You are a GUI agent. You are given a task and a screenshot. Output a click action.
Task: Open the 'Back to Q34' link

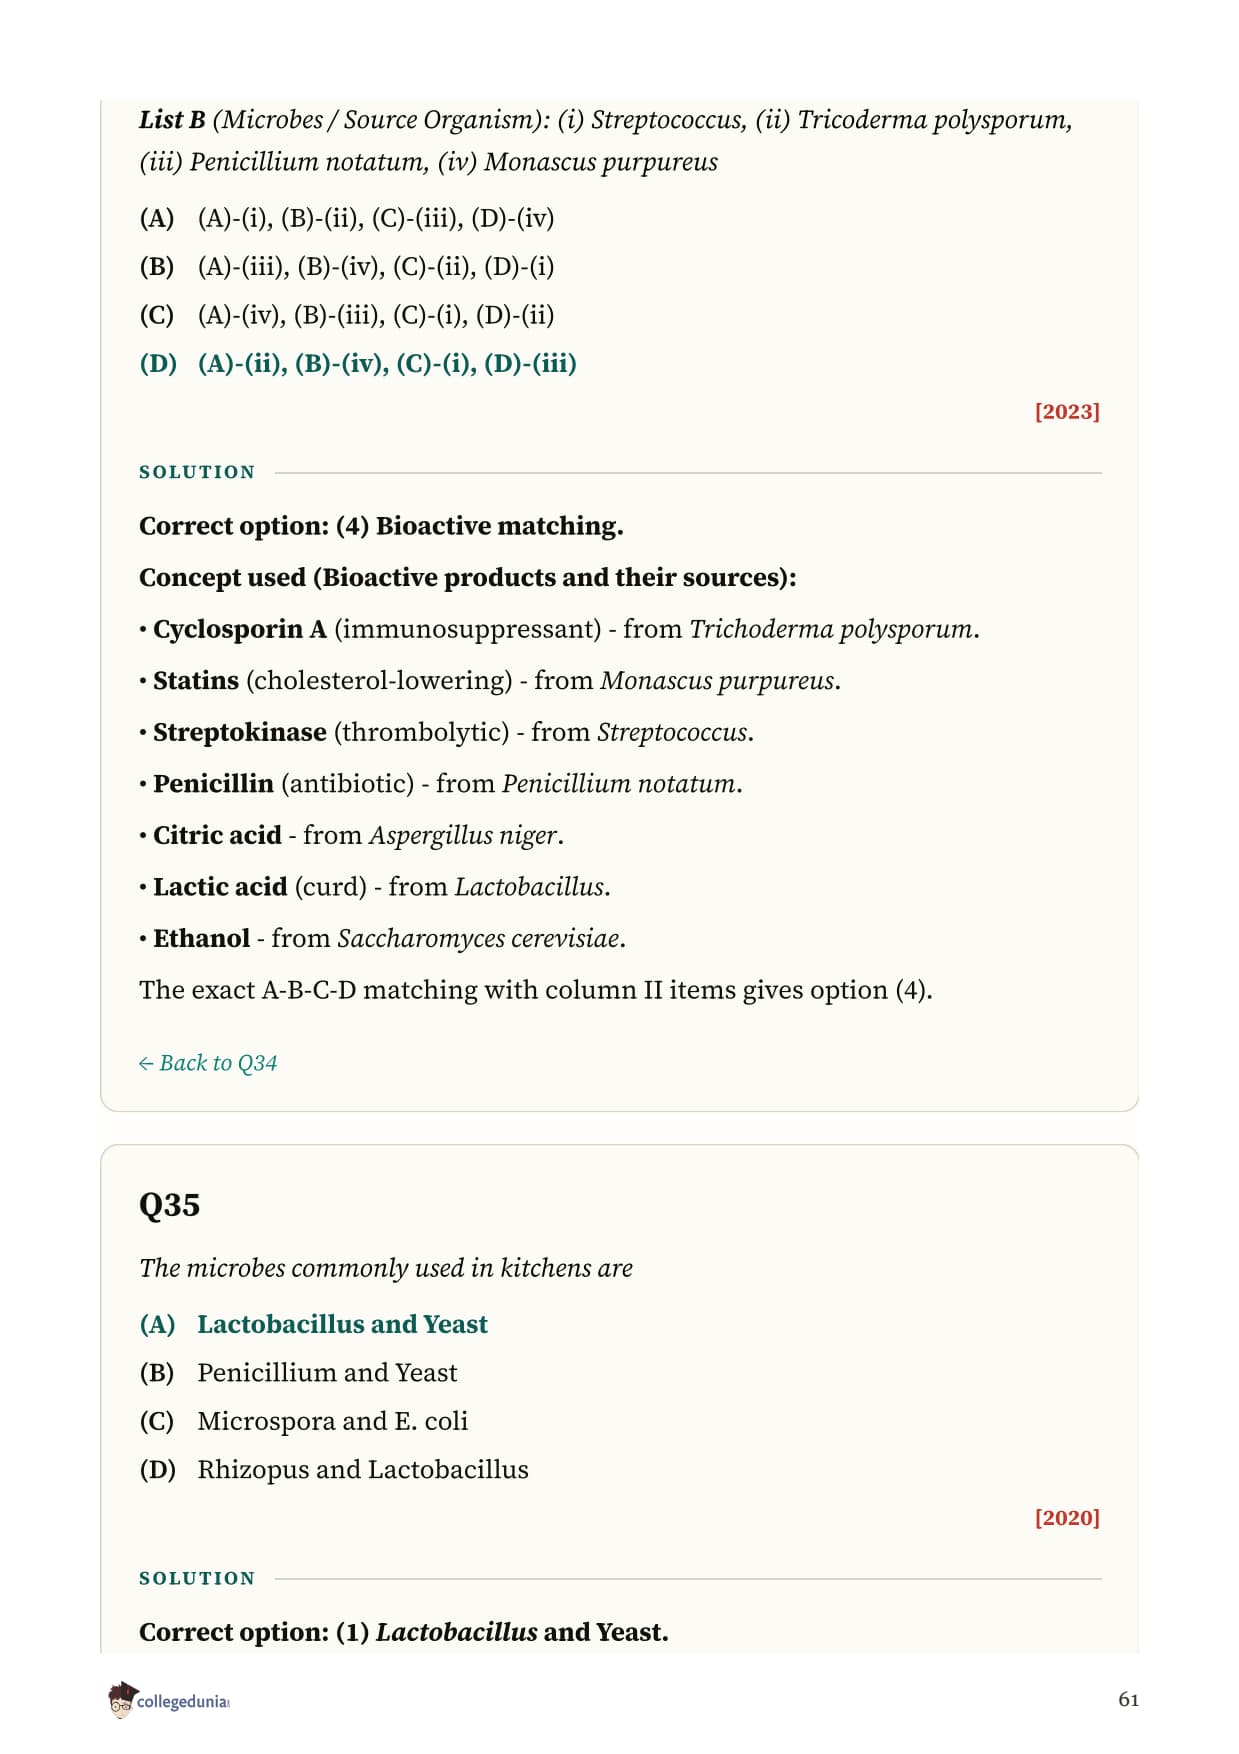click(x=208, y=1063)
